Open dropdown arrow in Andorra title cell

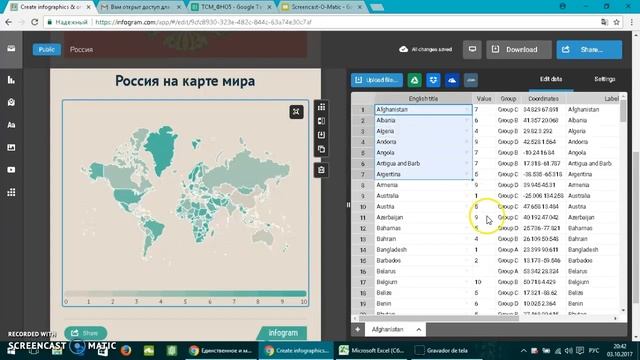click(x=467, y=142)
